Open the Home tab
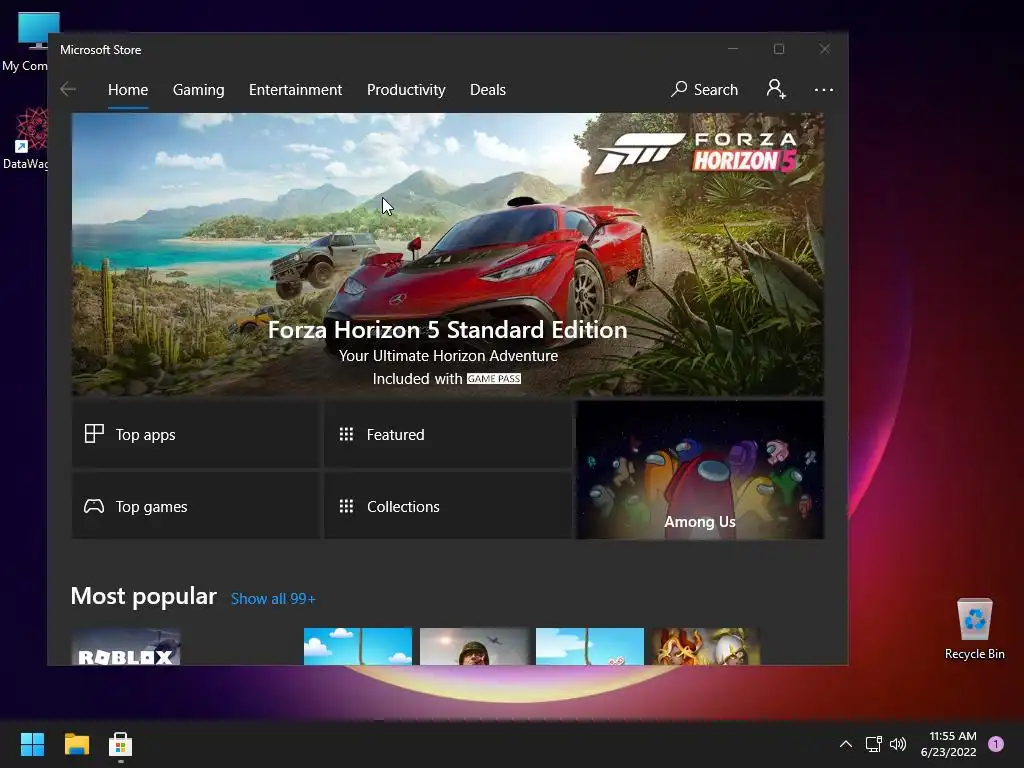The image size is (1024, 768). [x=128, y=89]
